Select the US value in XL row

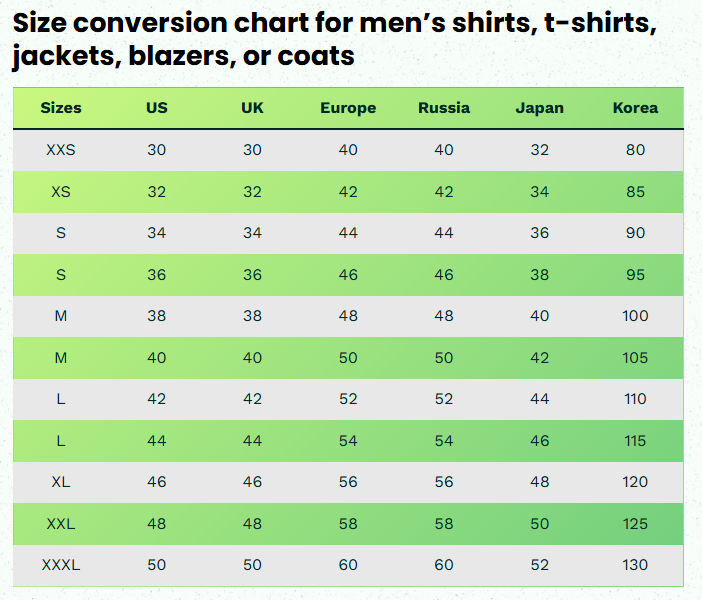pos(157,482)
